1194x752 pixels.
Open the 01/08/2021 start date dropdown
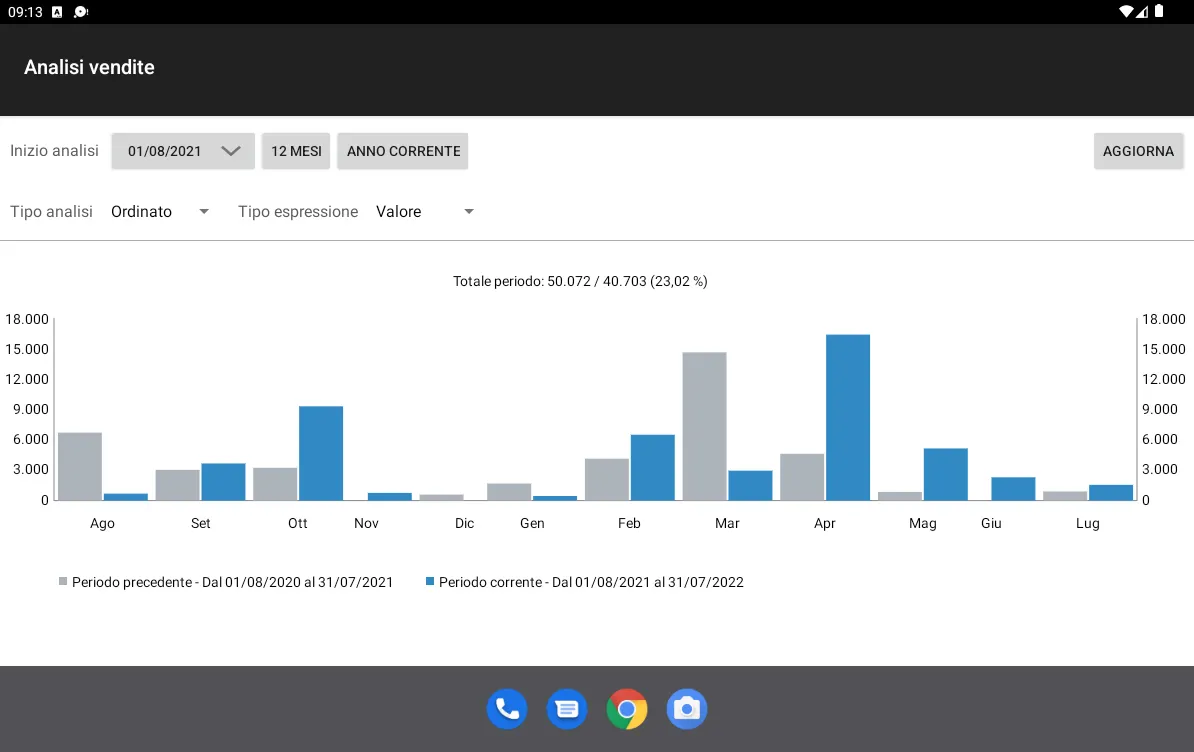(x=183, y=151)
